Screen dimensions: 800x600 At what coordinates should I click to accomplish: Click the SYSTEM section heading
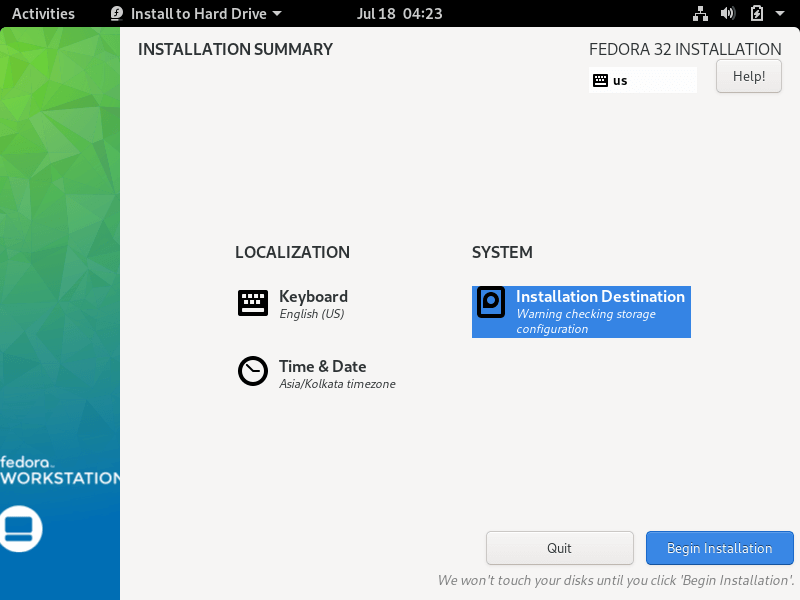click(502, 252)
